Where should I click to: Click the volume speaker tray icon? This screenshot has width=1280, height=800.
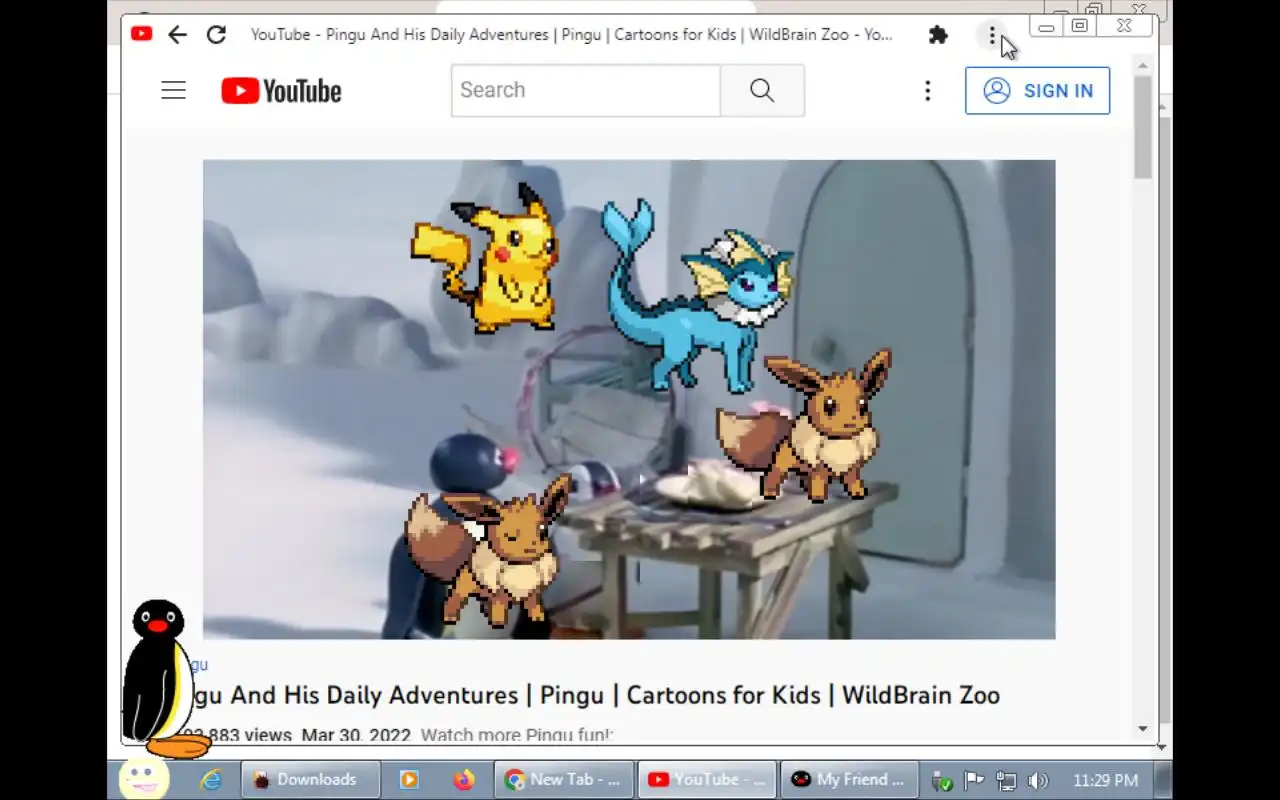[1038, 781]
